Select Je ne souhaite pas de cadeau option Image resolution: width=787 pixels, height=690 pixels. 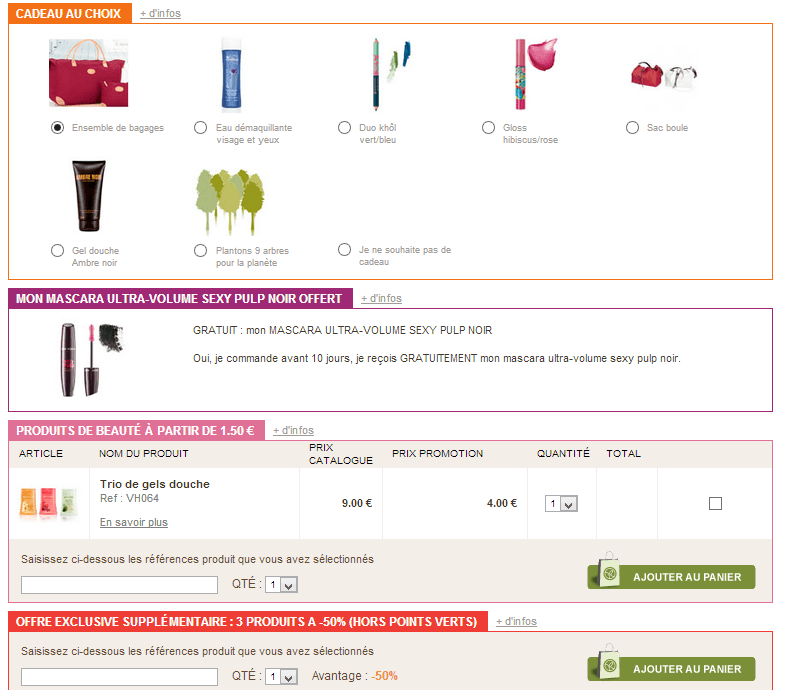[x=344, y=249]
